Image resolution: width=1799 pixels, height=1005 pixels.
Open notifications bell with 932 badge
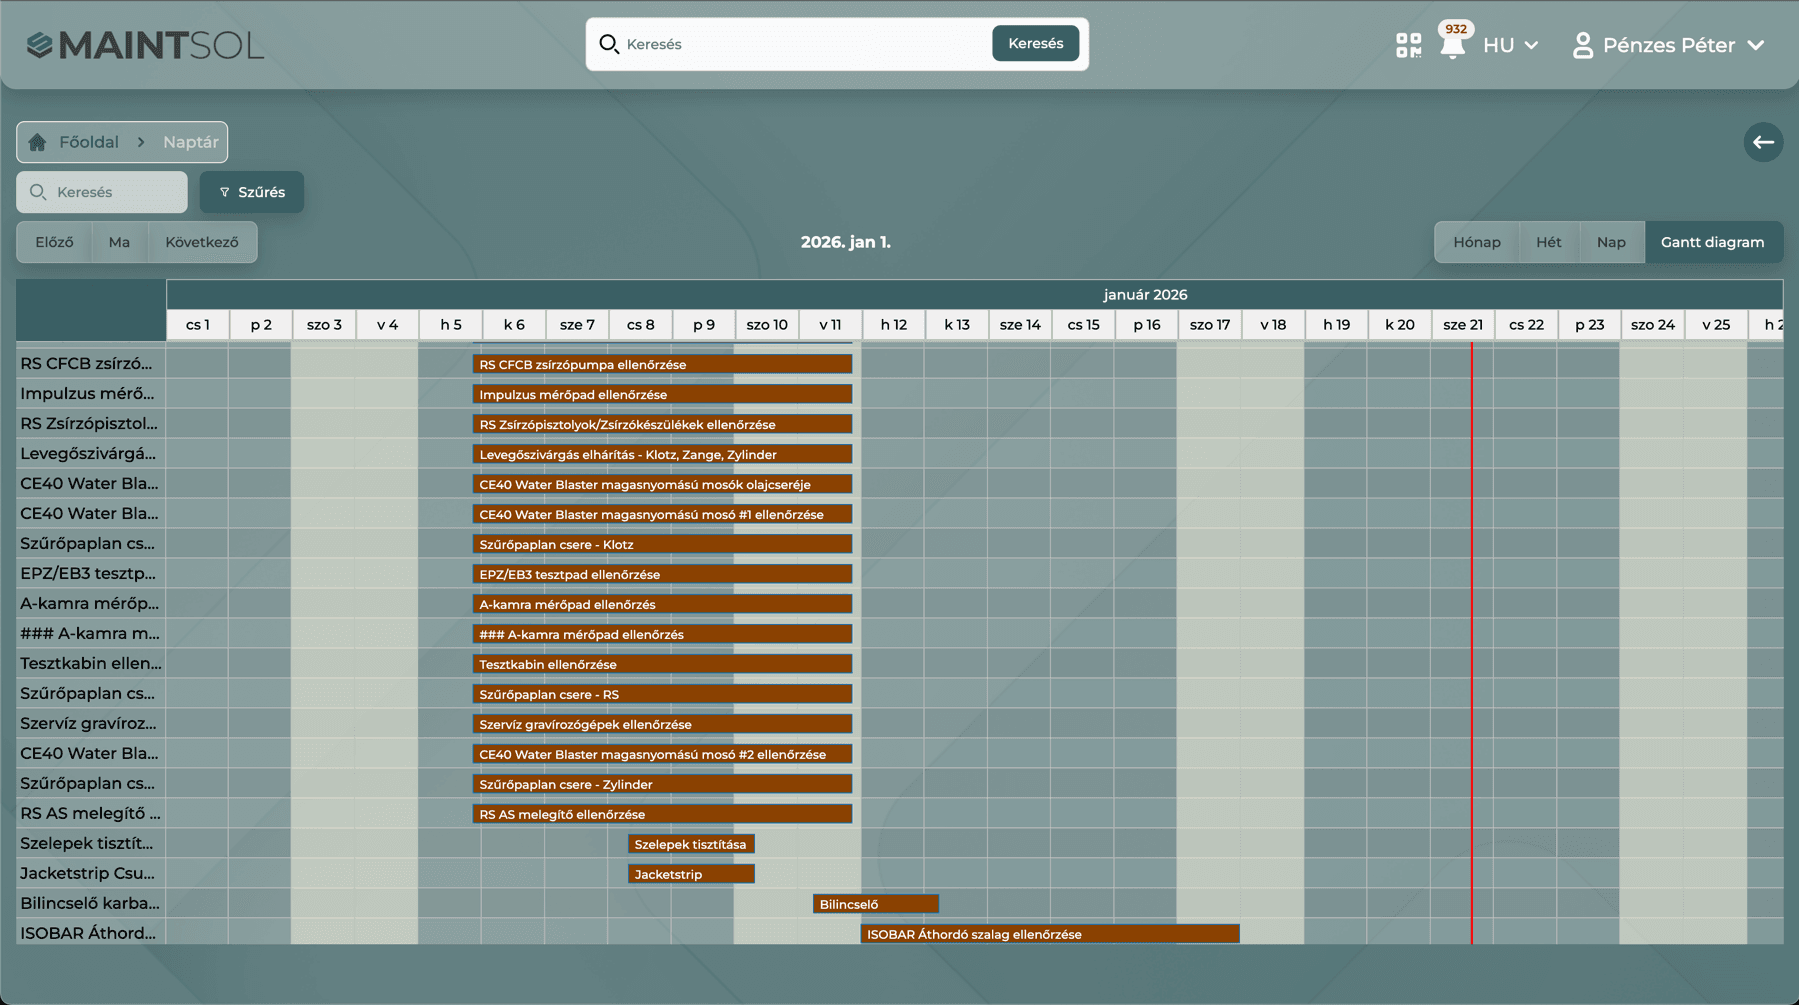[1453, 45]
